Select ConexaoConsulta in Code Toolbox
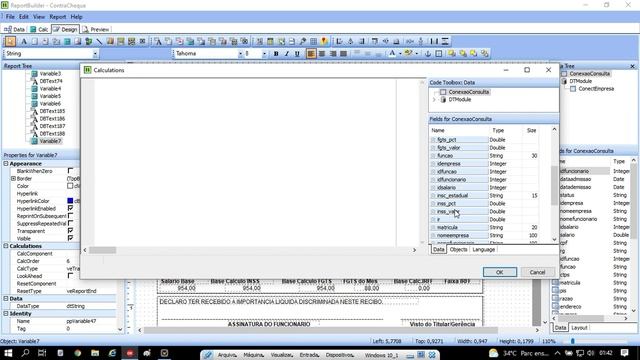This screenshot has width=640, height=360. click(x=469, y=92)
